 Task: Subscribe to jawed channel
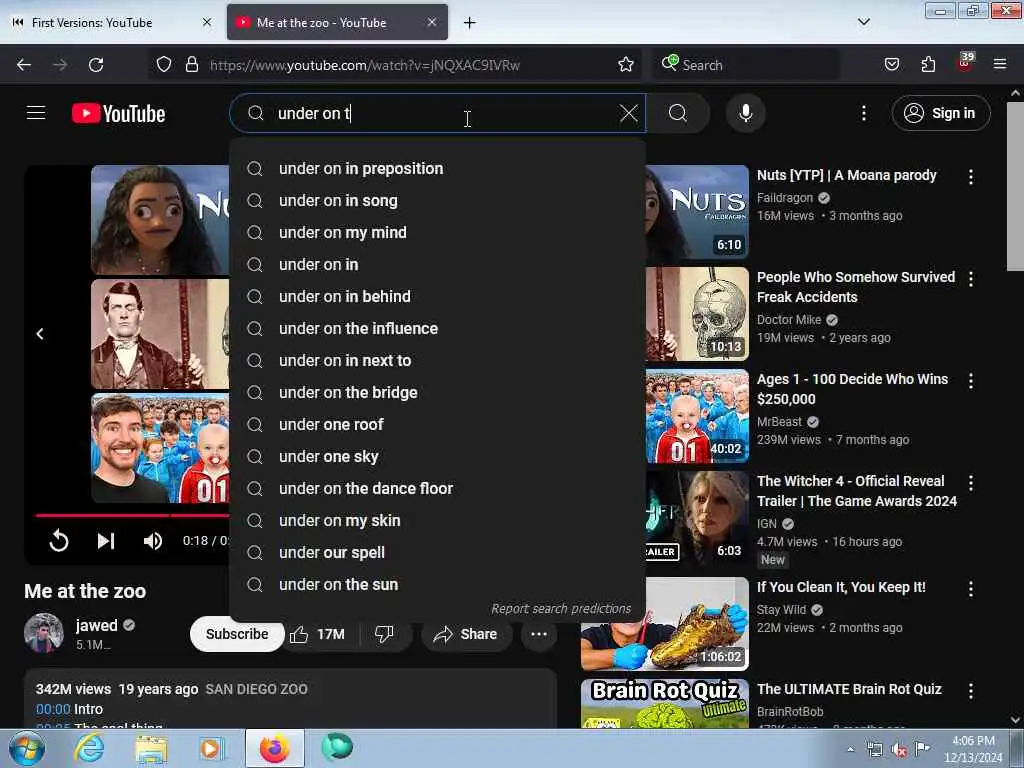tap(237, 634)
